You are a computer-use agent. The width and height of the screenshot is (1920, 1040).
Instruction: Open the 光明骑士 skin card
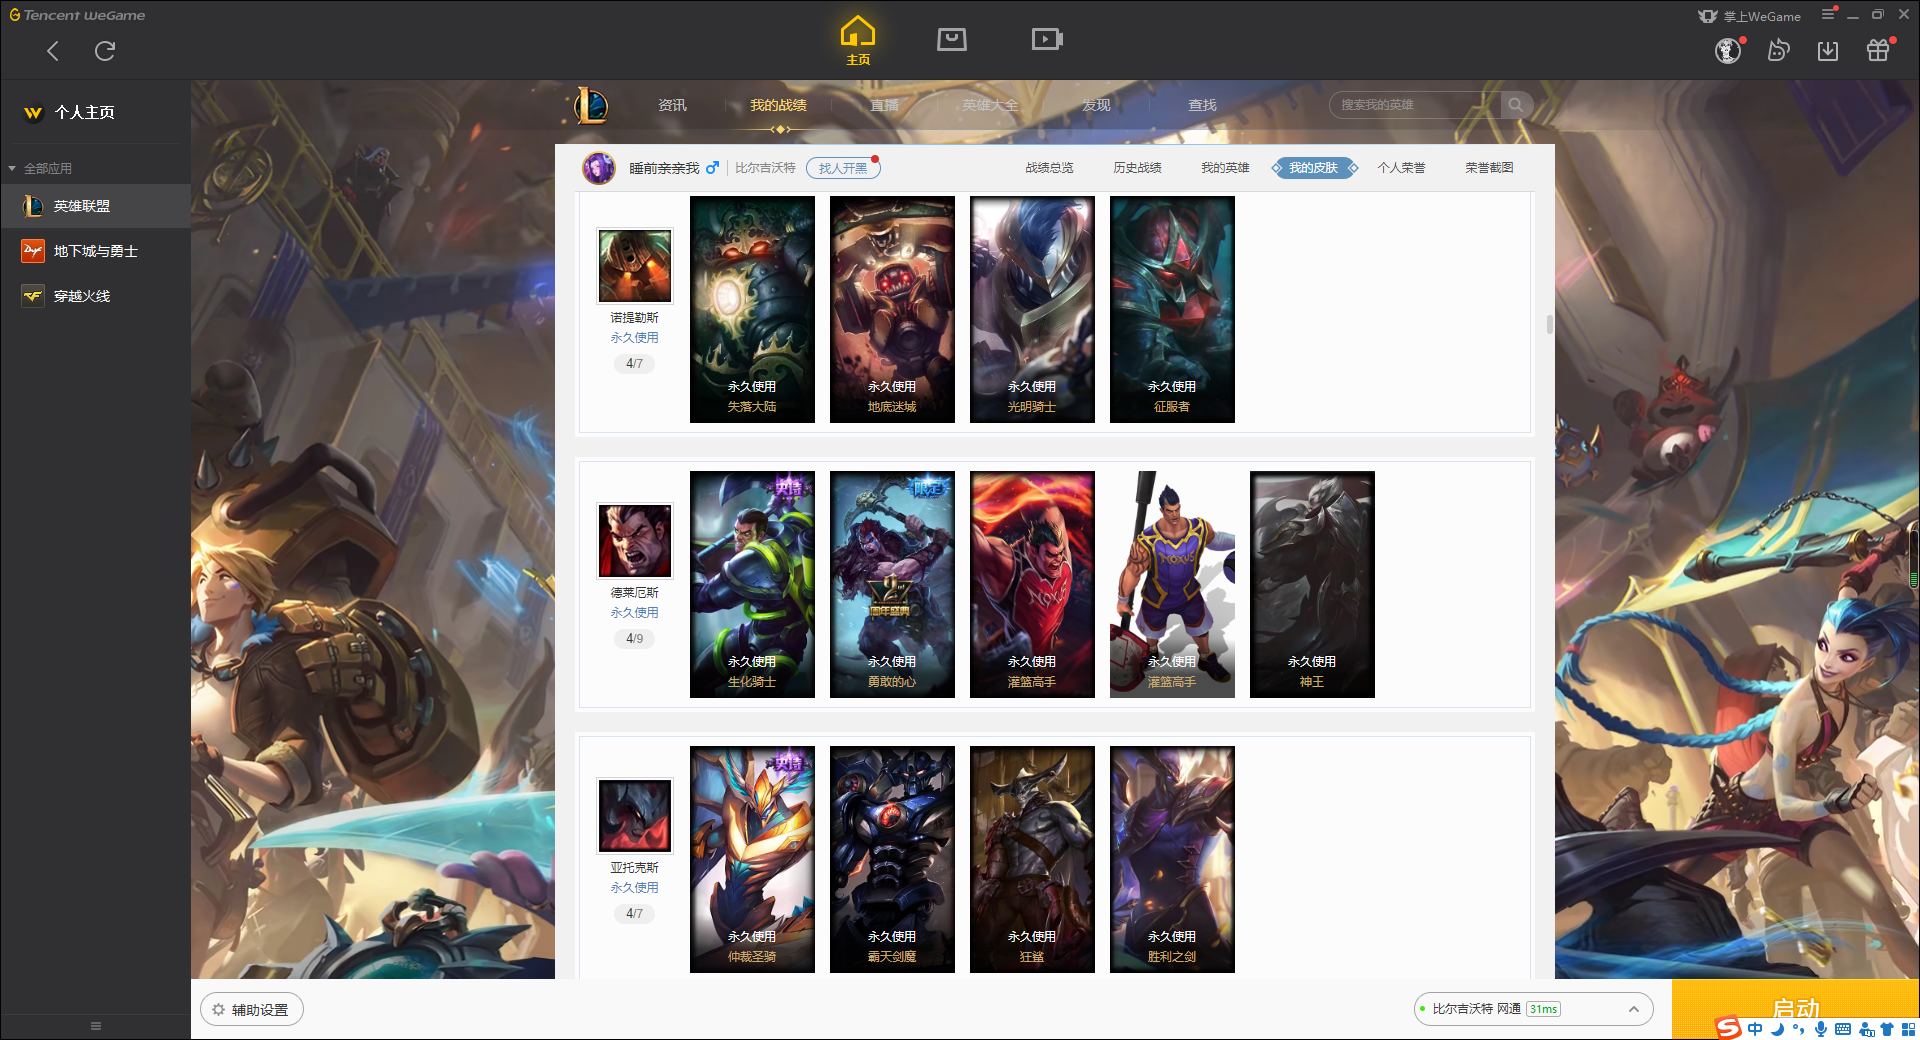coord(1032,309)
